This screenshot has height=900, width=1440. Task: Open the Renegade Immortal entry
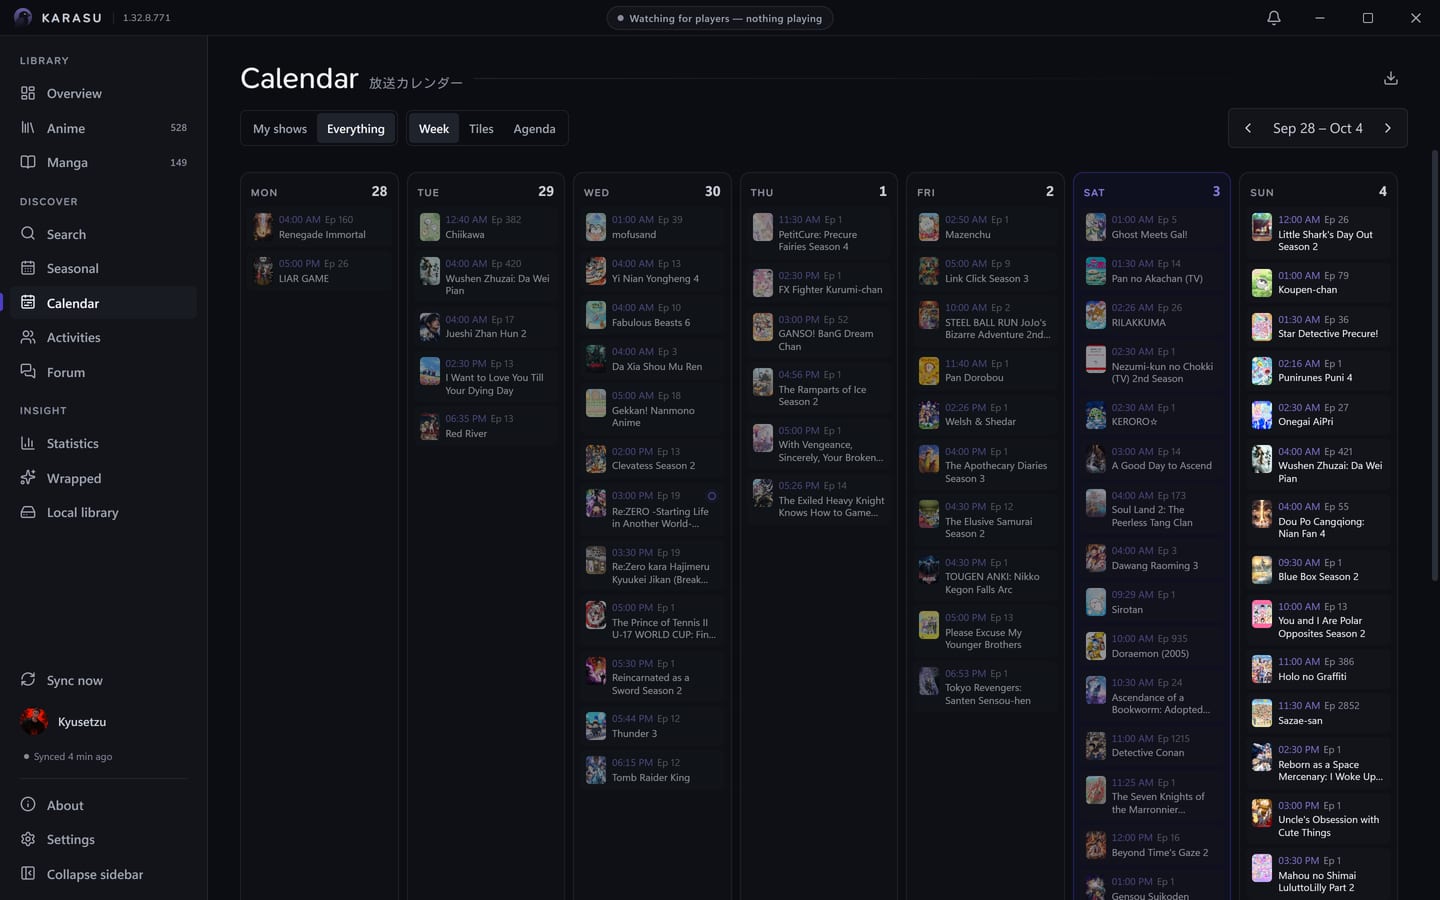pos(319,227)
